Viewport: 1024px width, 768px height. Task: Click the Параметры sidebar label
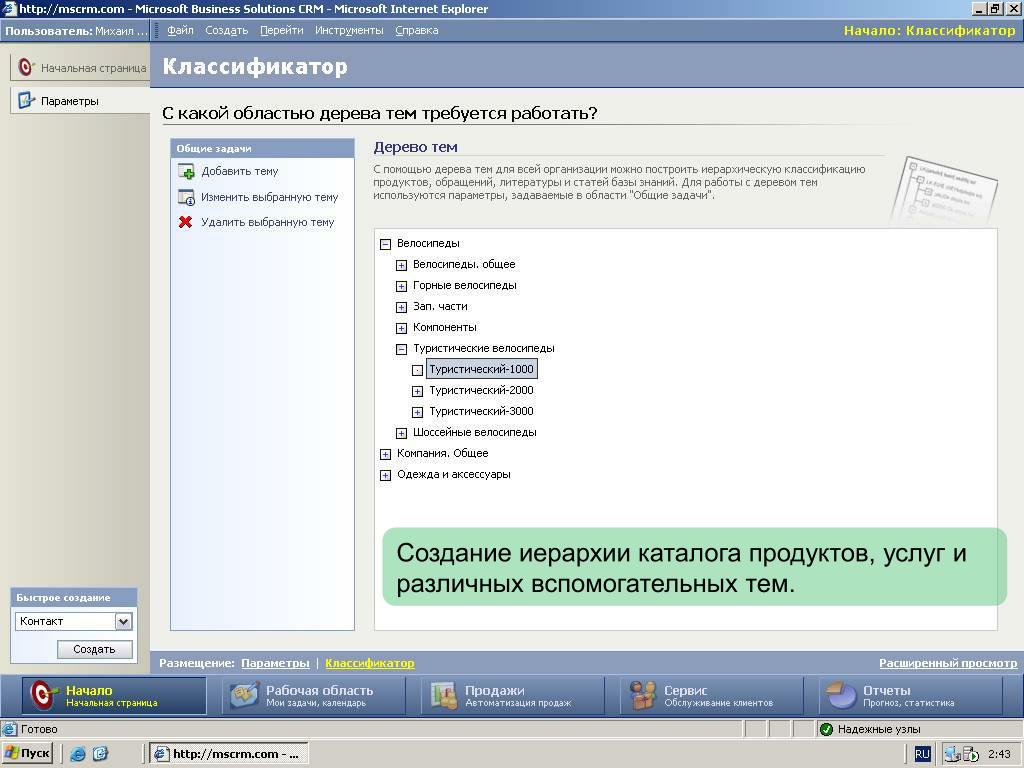point(70,101)
